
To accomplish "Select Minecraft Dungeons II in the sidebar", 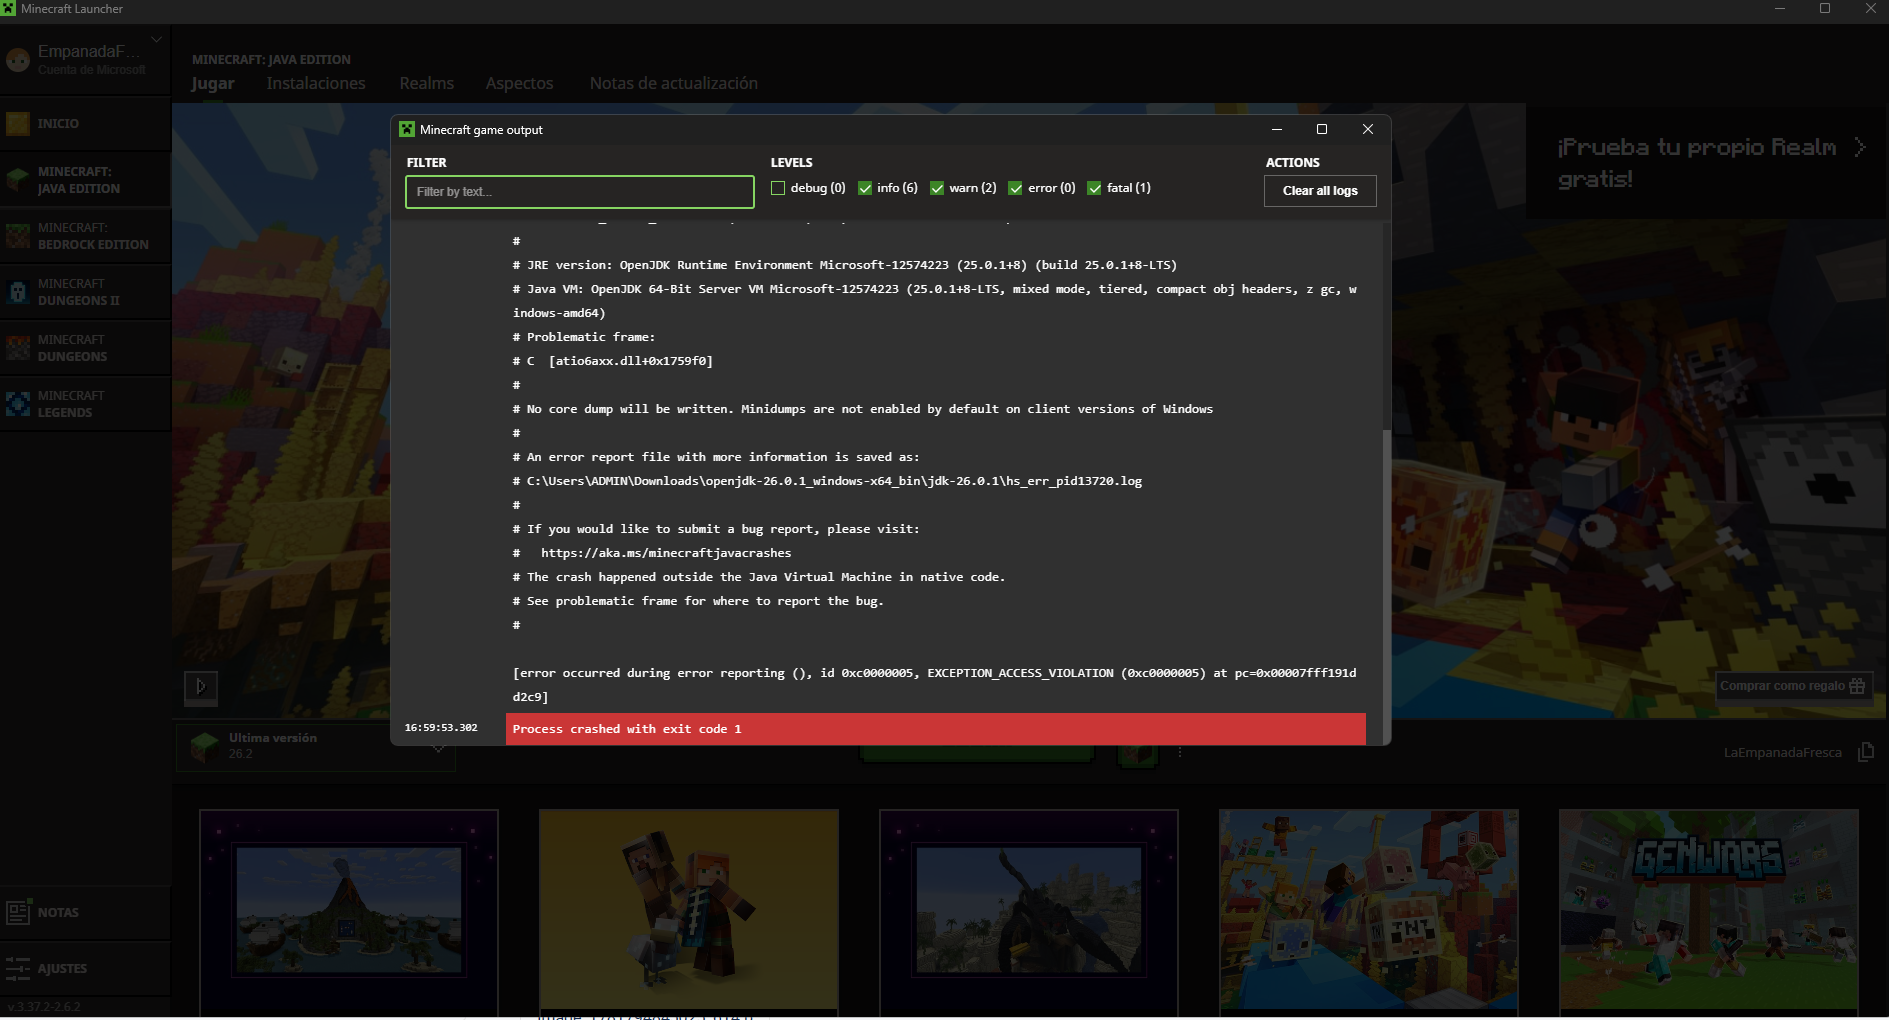I will click(85, 292).
